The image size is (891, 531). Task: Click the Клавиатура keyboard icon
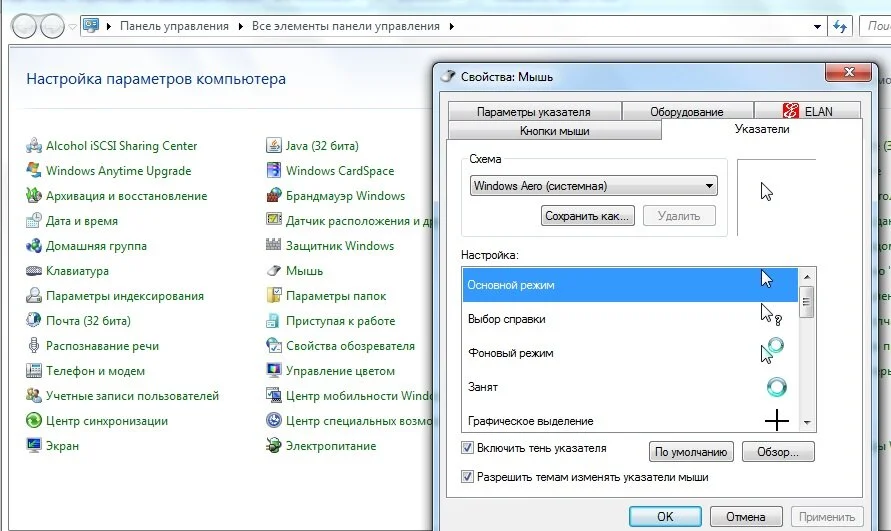coord(34,271)
